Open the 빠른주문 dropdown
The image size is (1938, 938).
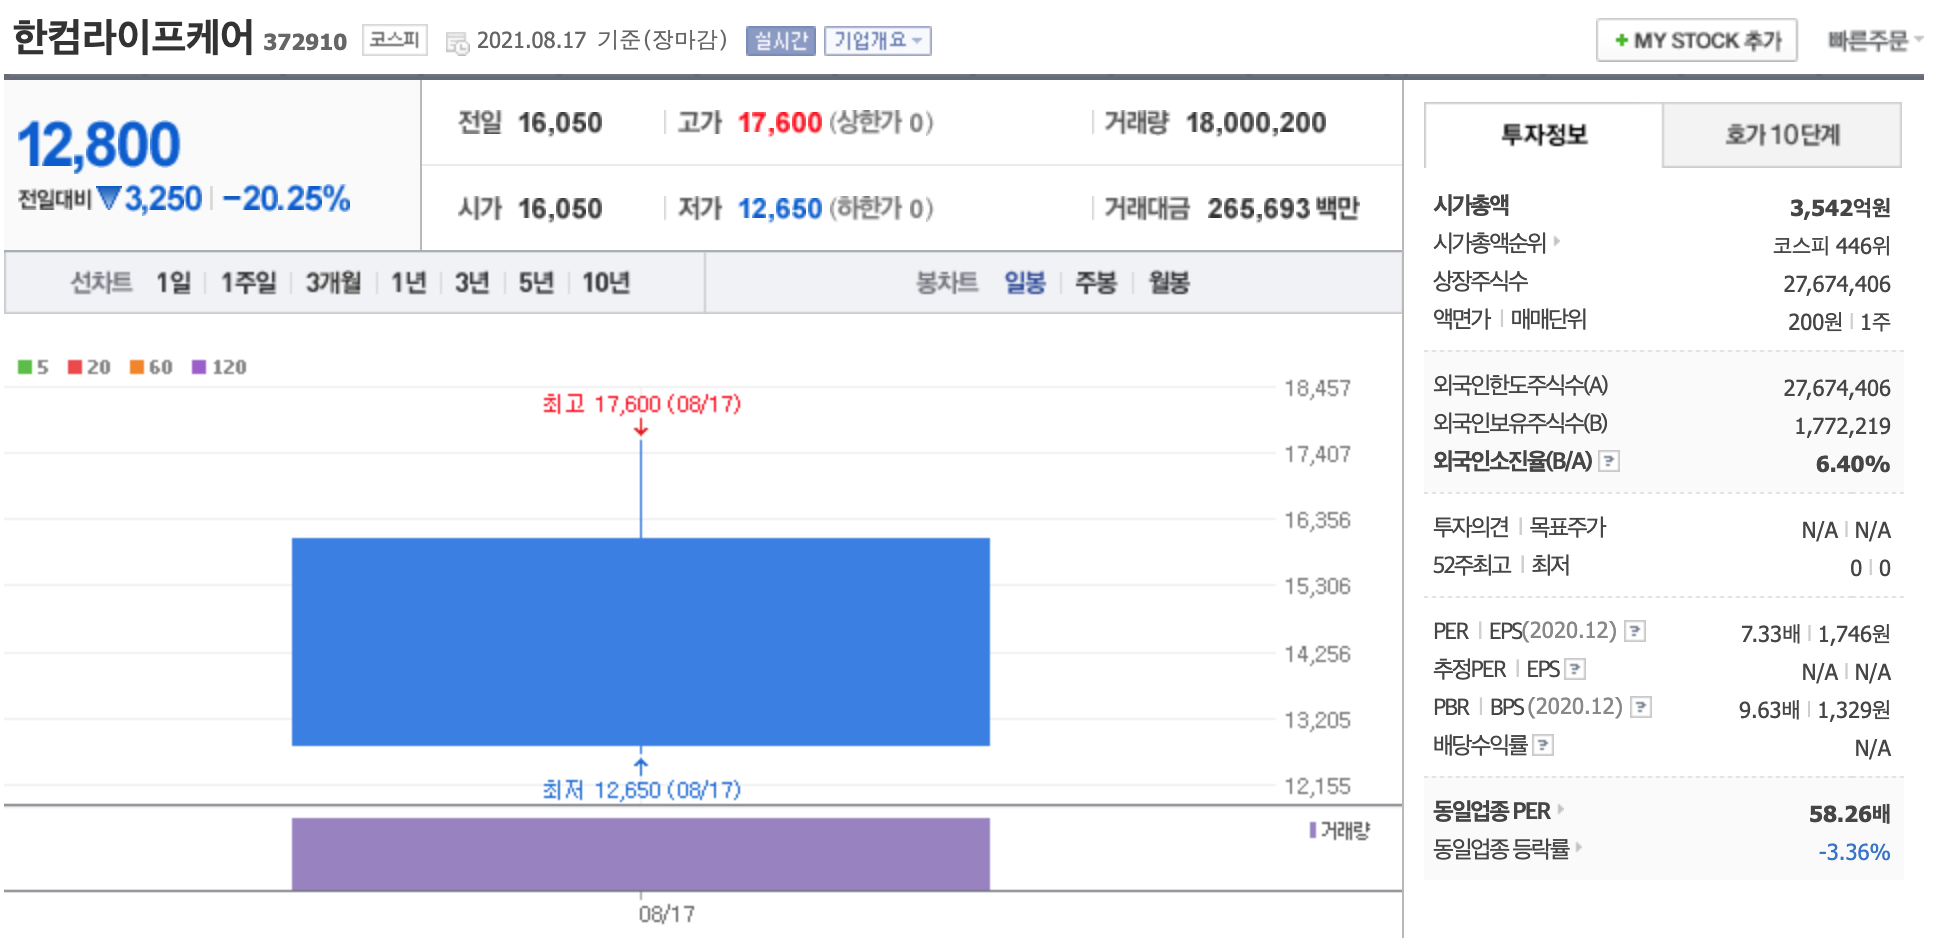coord(1874,41)
